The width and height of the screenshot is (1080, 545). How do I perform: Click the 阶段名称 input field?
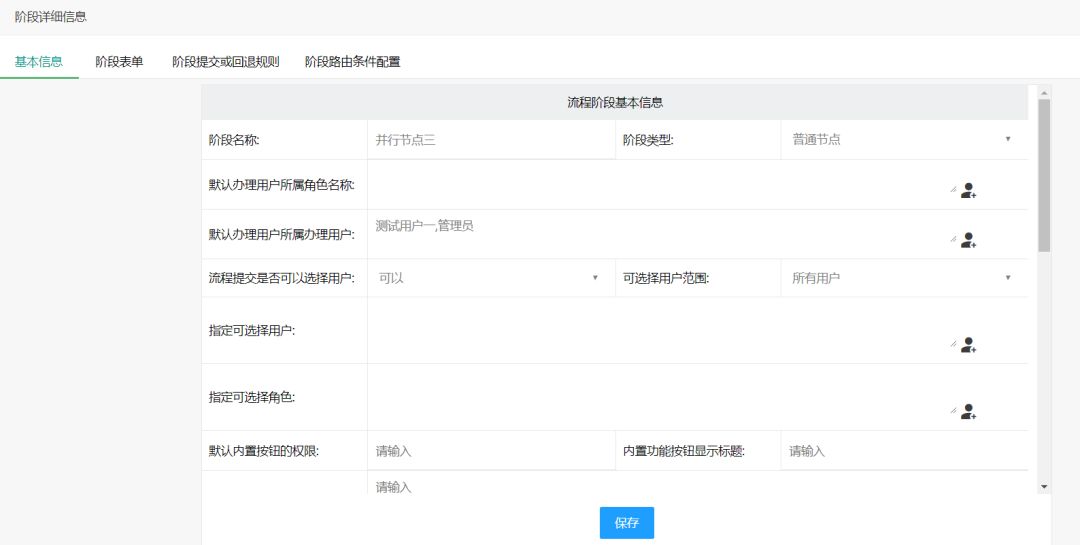[x=490, y=140]
